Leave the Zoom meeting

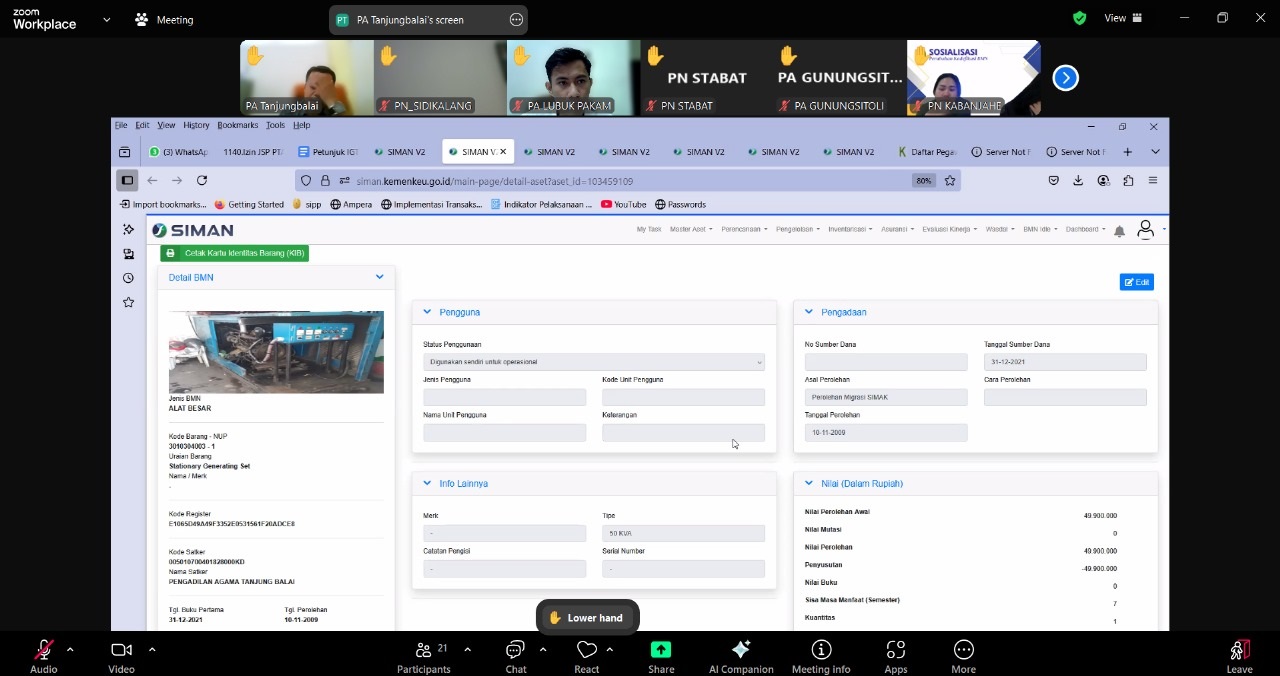pyautogui.click(x=1239, y=655)
